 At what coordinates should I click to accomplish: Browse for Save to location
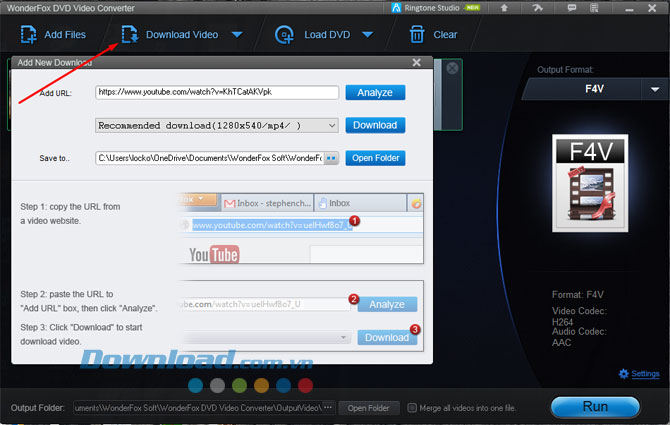click(331, 158)
